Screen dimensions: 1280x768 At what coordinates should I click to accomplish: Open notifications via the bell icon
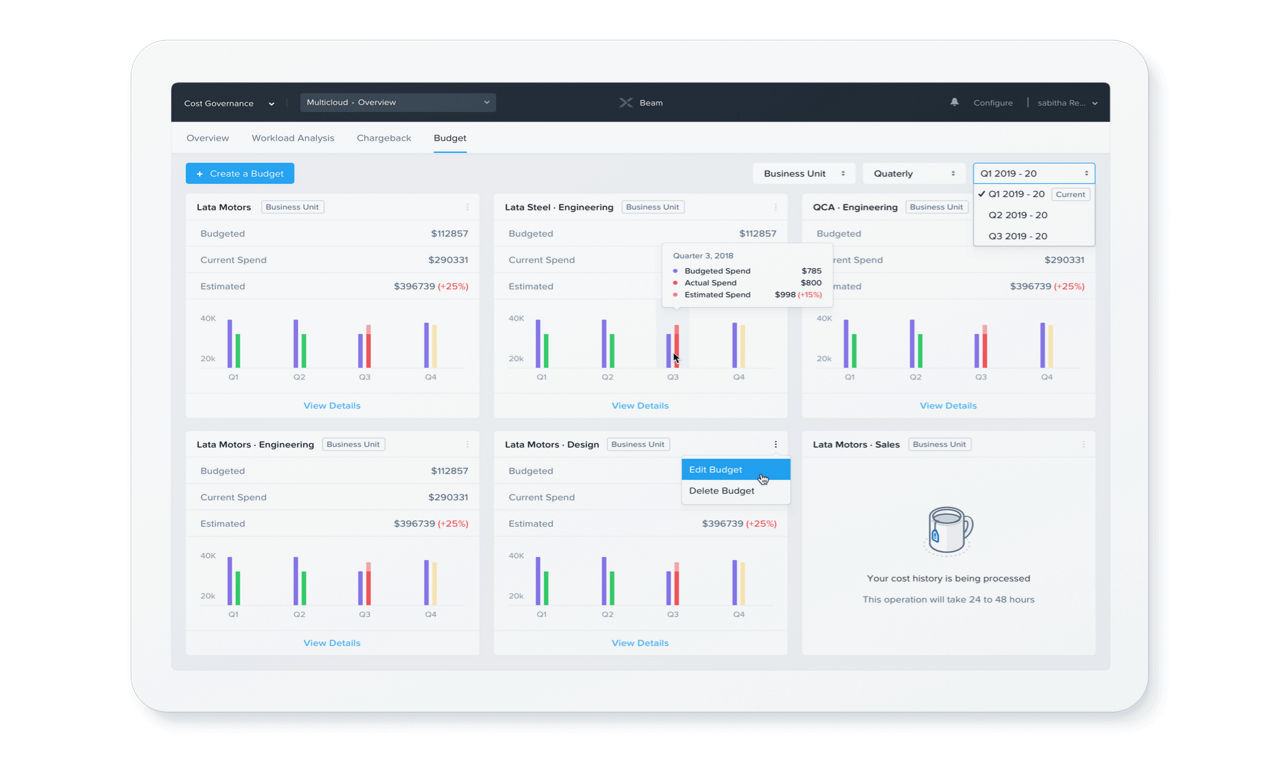click(954, 102)
